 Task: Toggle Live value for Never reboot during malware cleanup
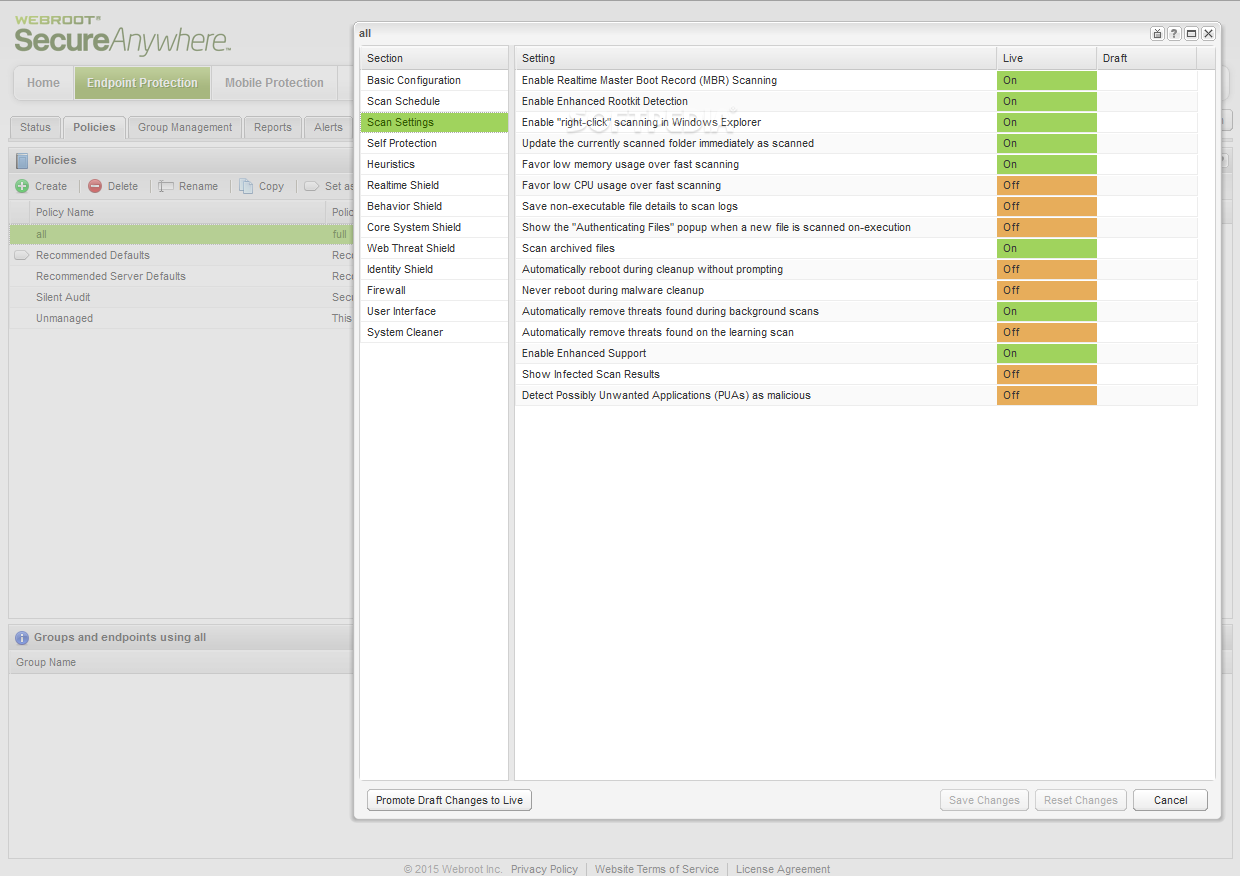[x=1046, y=290]
